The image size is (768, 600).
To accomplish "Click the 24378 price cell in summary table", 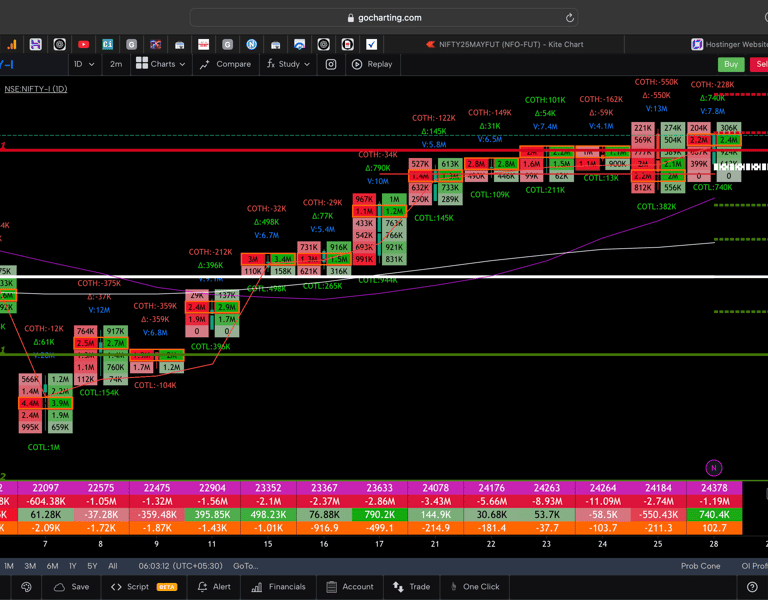I will pyautogui.click(x=714, y=488).
